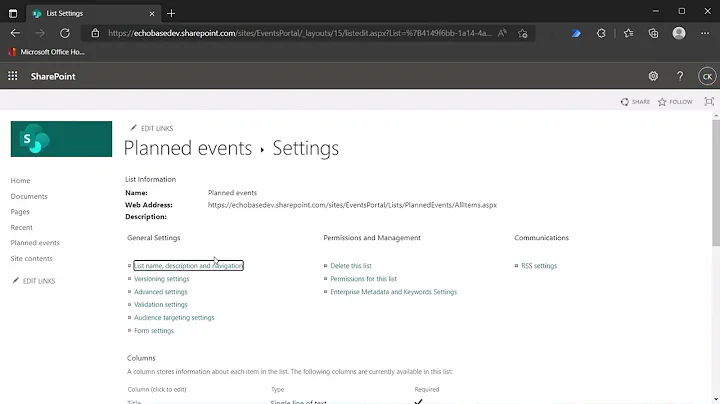The image size is (720, 404).
Task: Open Site contents in left navigation
Action: click(x=31, y=258)
